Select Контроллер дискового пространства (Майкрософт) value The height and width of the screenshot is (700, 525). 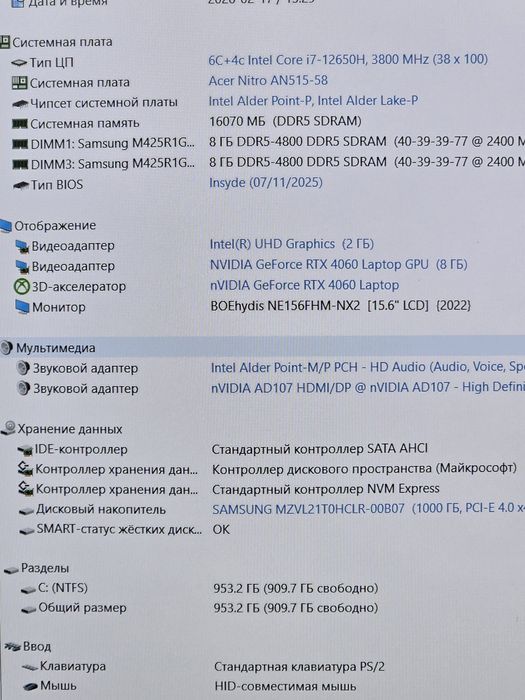pyautogui.click(x=364, y=469)
